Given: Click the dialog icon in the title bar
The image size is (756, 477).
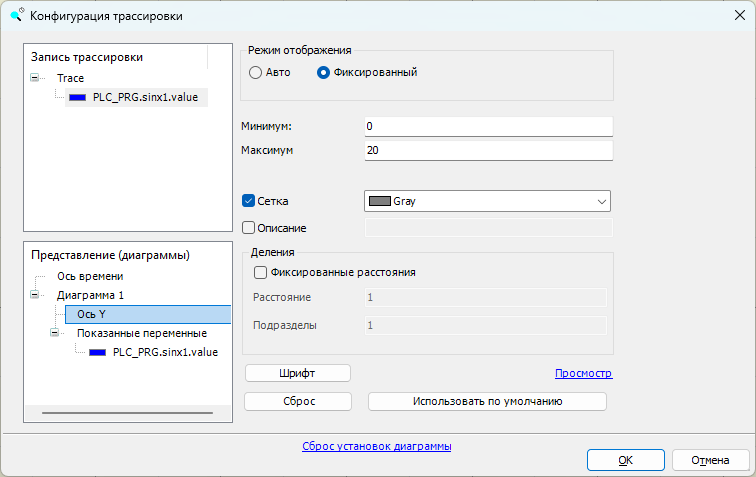Looking at the screenshot, I should point(15,15).
